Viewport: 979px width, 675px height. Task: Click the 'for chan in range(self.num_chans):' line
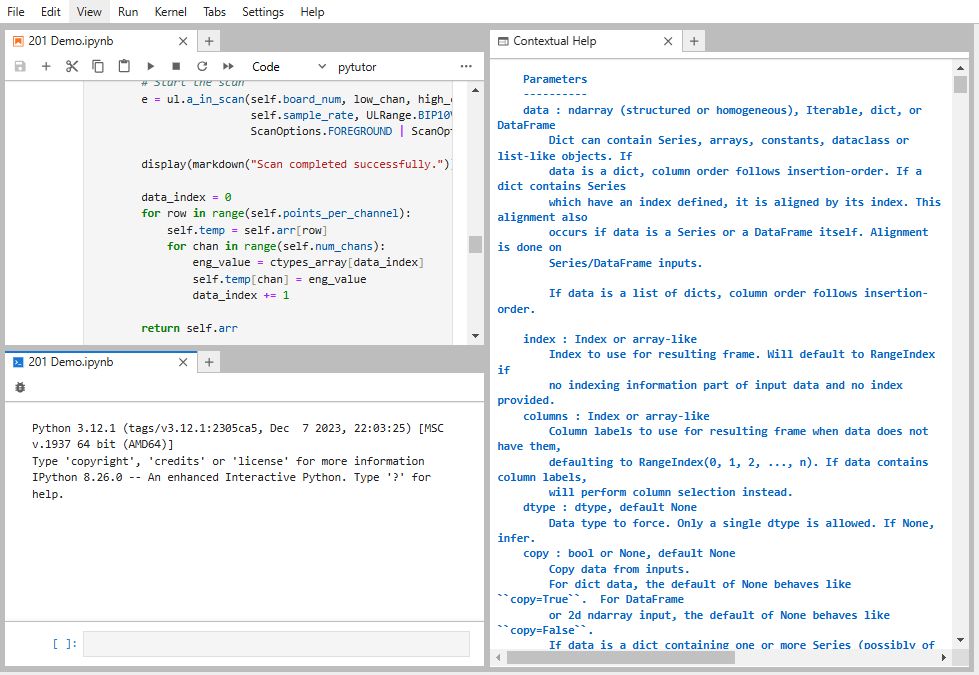[x=276, y=246]
